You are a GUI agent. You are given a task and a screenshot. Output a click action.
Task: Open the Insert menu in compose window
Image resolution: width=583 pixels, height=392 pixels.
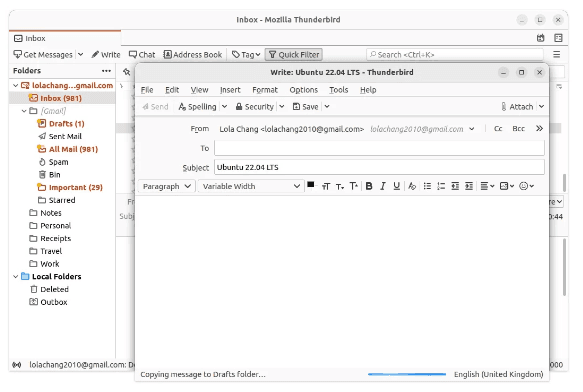(x=230, y=90)
